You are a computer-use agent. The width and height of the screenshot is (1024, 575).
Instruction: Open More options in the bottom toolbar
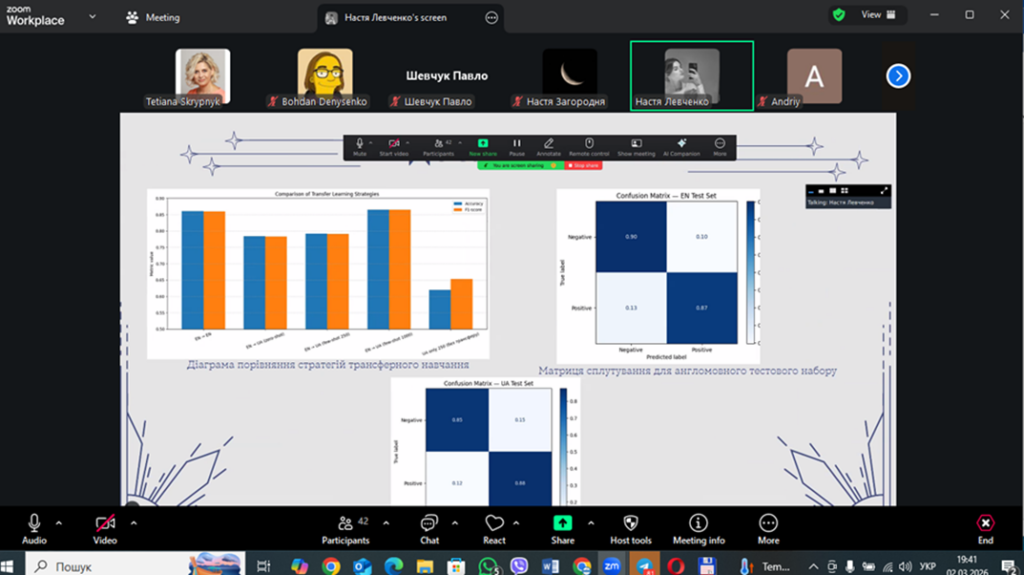pos(768,528)
